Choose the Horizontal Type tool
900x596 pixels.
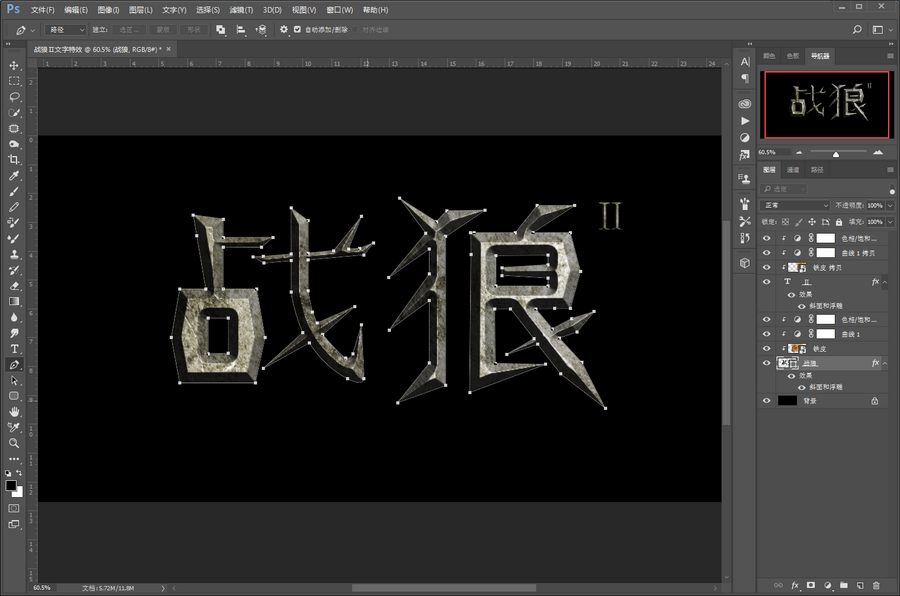[14, 348]
